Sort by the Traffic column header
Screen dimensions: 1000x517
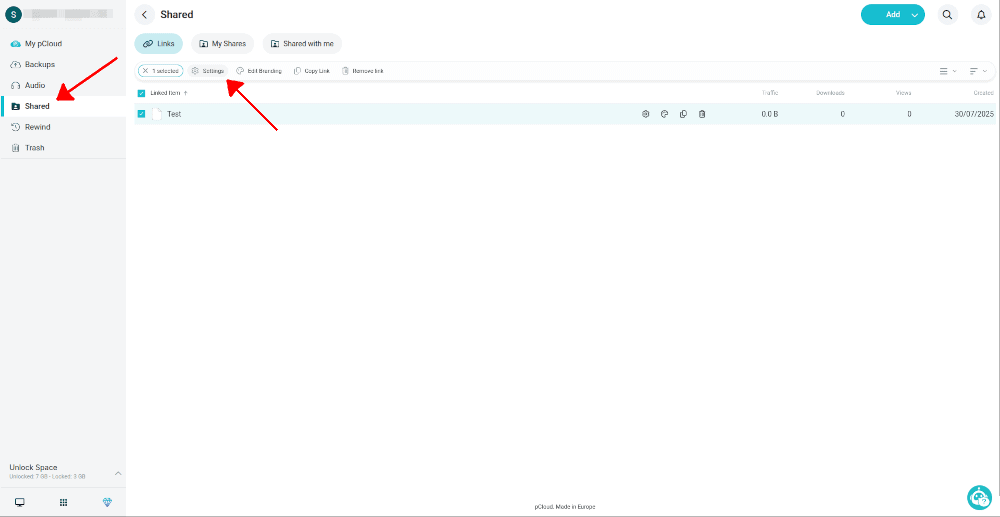(770, 93)
